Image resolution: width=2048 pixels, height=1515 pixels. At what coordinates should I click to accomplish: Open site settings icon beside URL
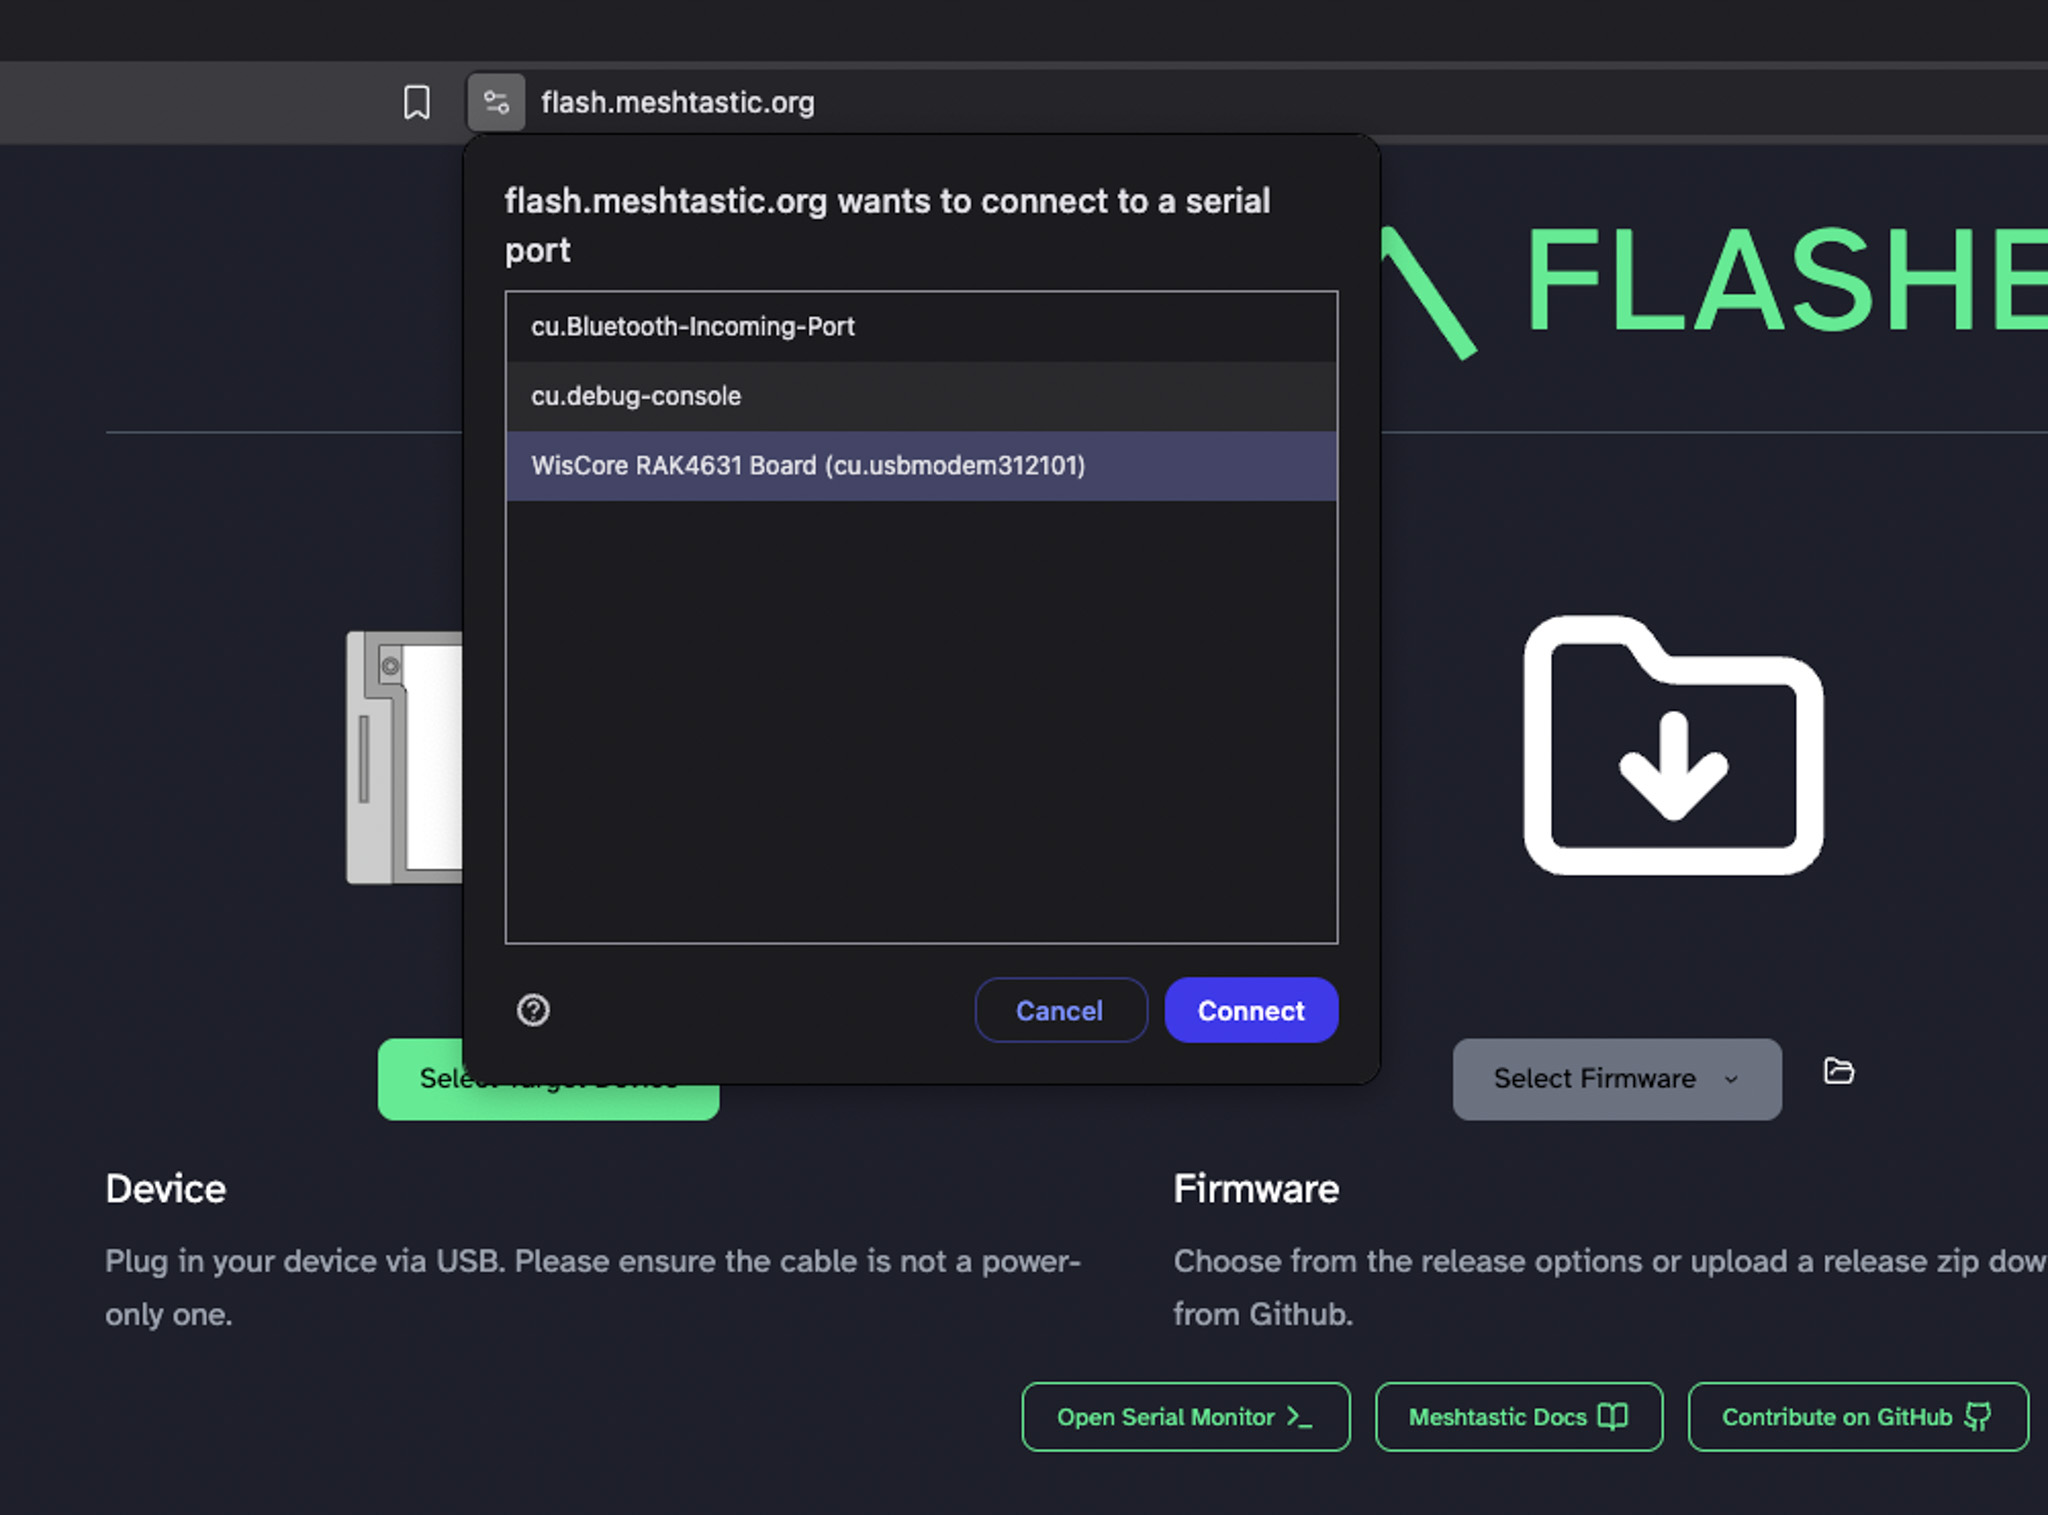496,102
